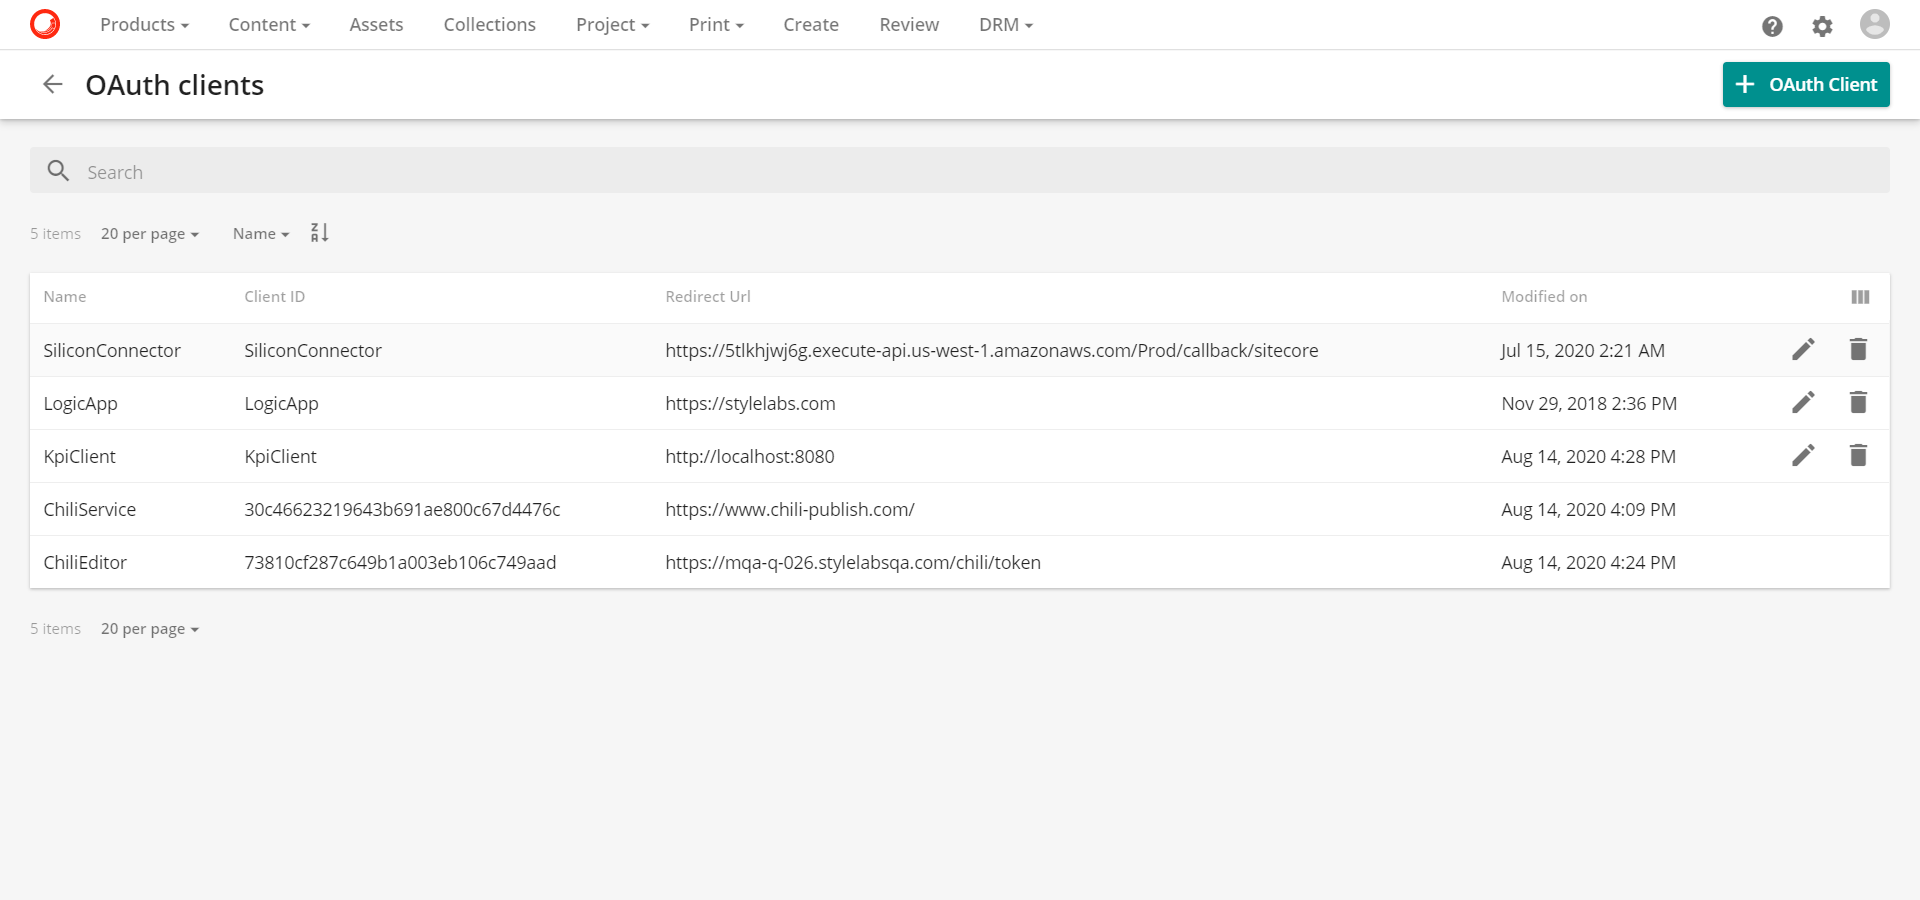Delete the KpiClient entry
Image resolution: width=1920 pixels, height=900 pixels.
pyautogui.click(x=1858, y=456)
